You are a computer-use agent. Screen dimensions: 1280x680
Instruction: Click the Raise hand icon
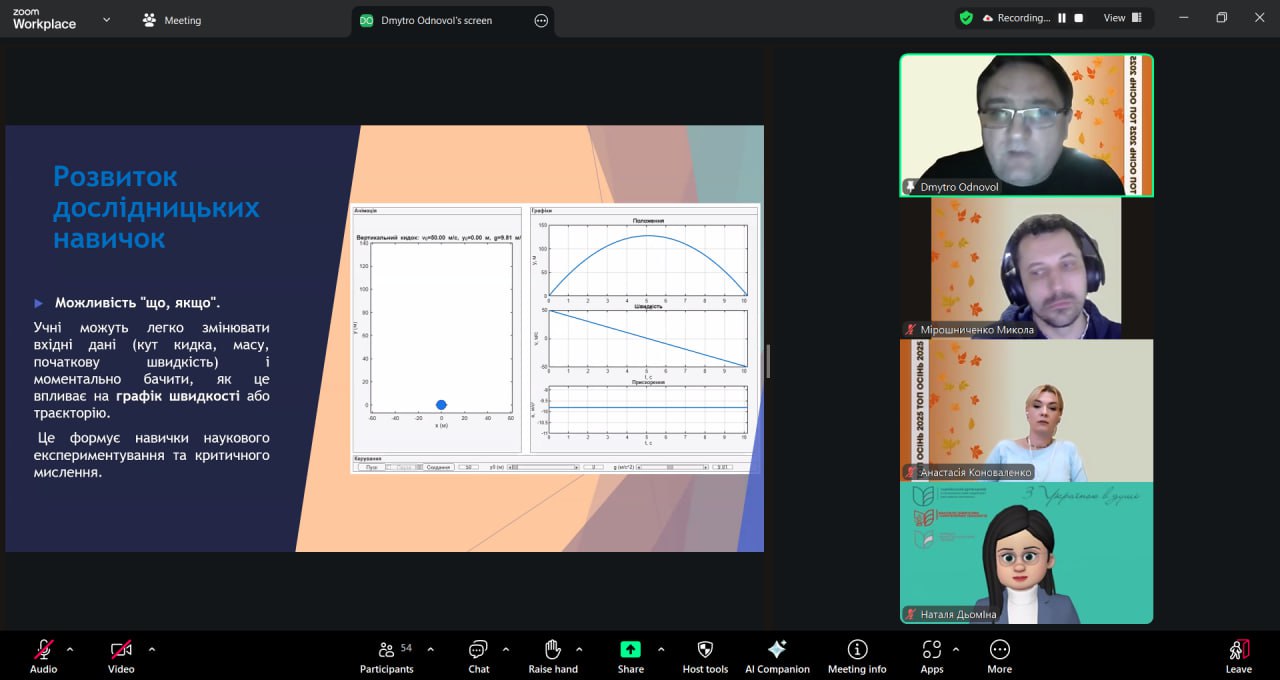(x=552, y=649)
